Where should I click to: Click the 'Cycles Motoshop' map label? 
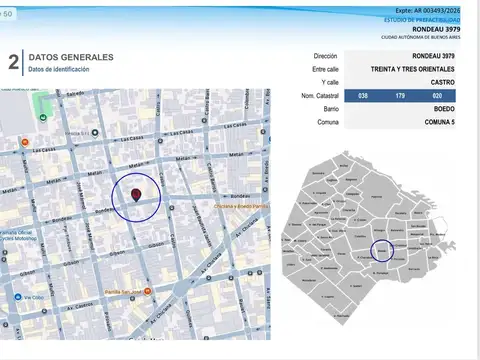click(18, 238)
